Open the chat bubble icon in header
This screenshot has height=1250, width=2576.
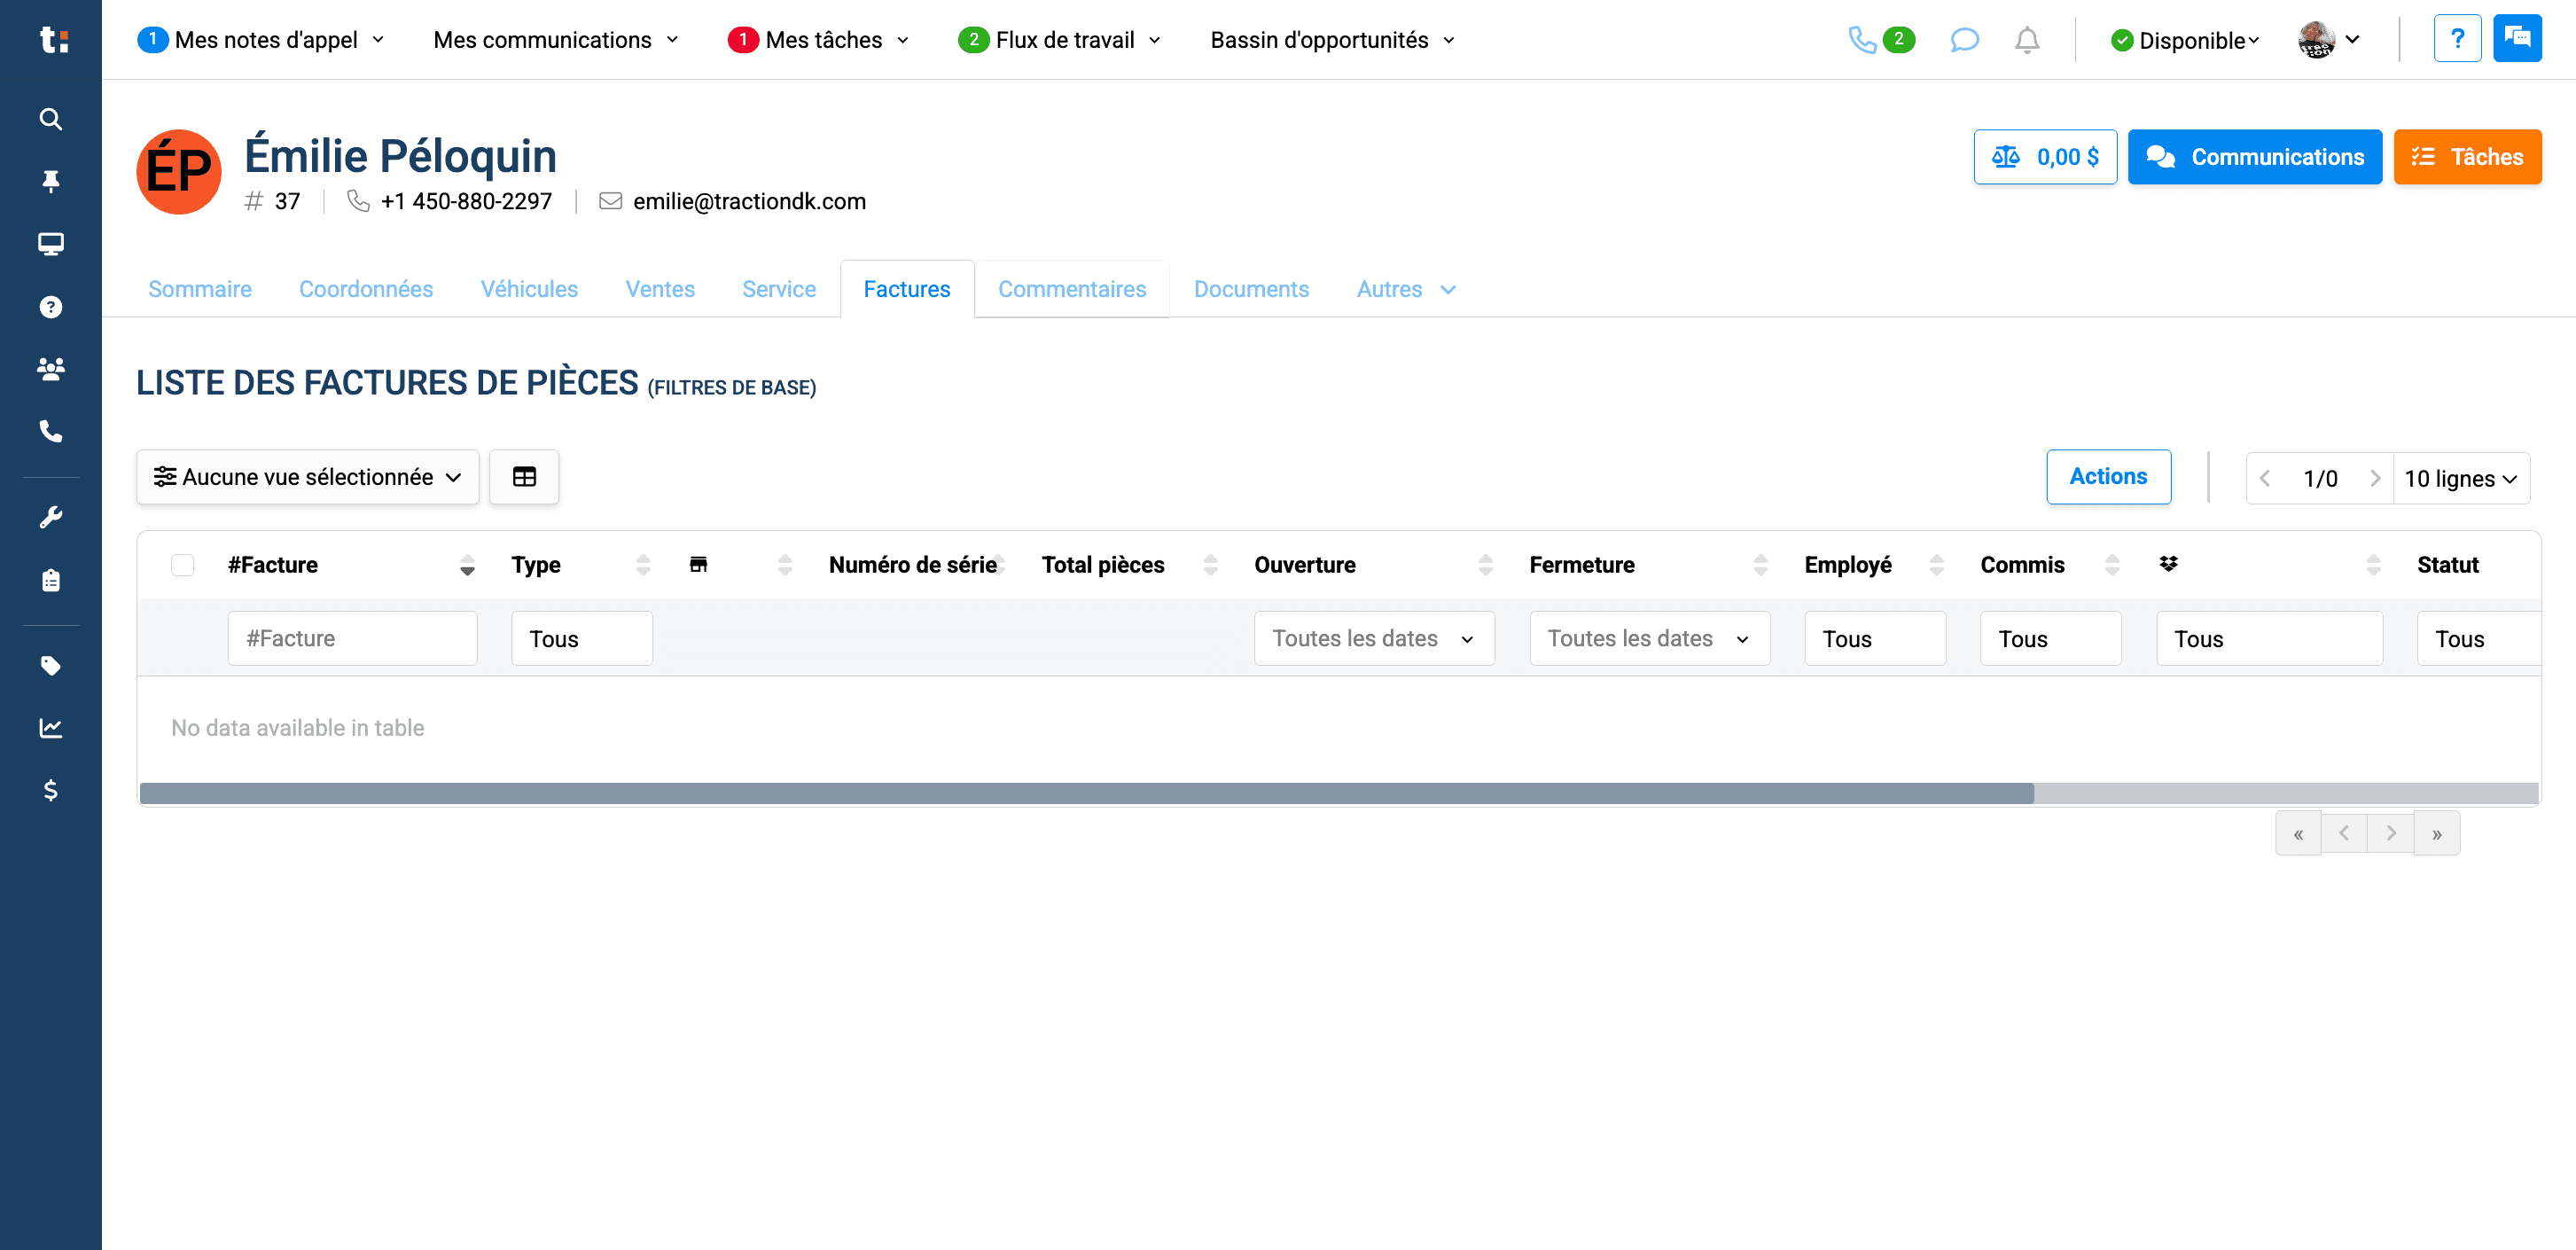1964,40
